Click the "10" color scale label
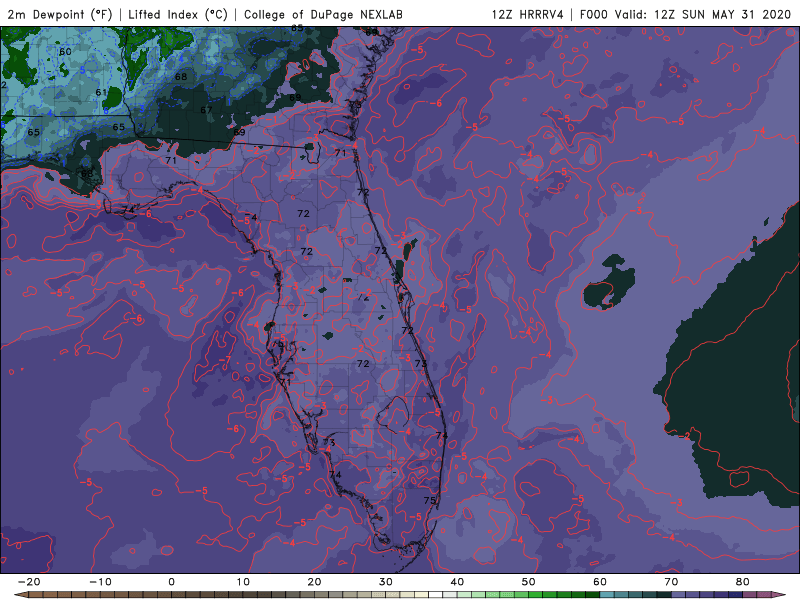This screenshot has height=600, width=800. point(243,582)
